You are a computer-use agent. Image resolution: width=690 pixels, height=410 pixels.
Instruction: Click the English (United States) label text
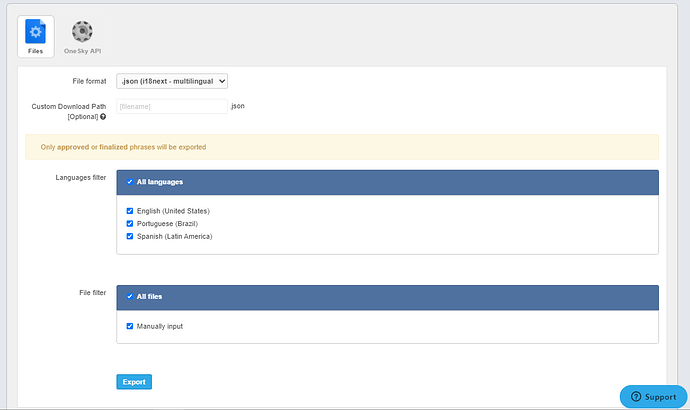173,211
